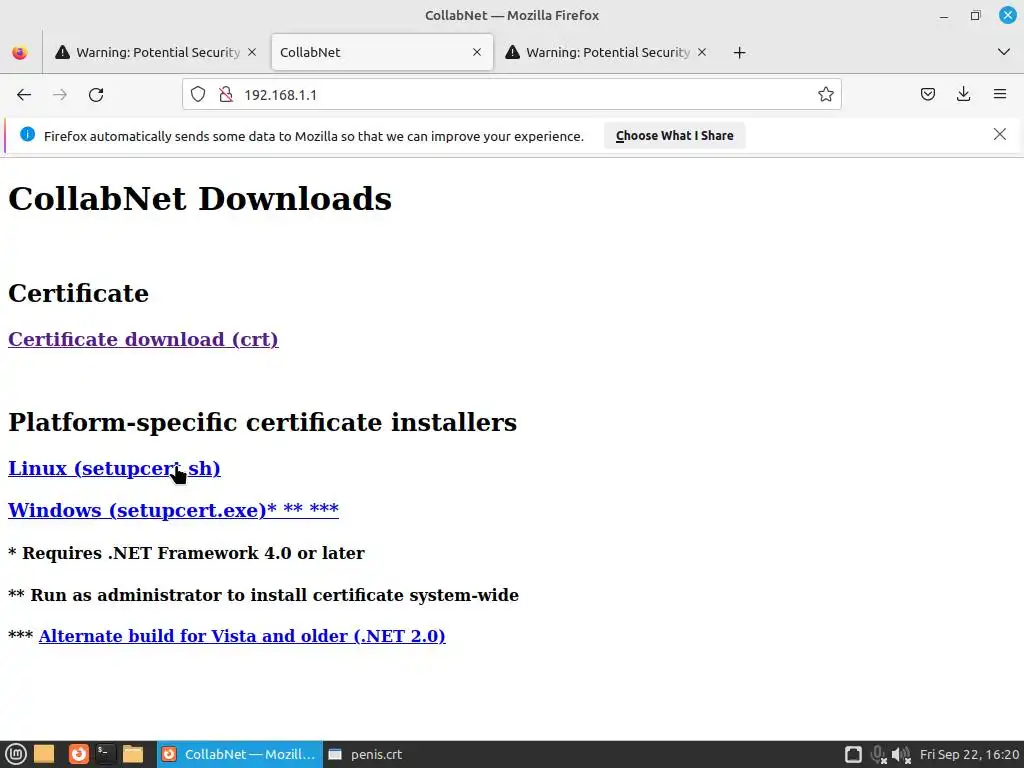This screenshot has height=768, width=1024.
Task: Open a new tab with the plus button
Action: point(739,53)
